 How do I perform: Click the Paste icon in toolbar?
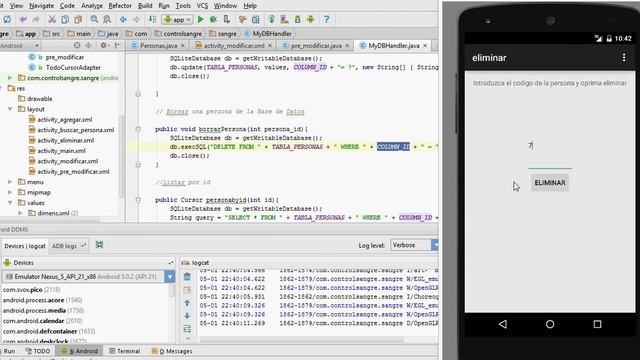[78, 19]
